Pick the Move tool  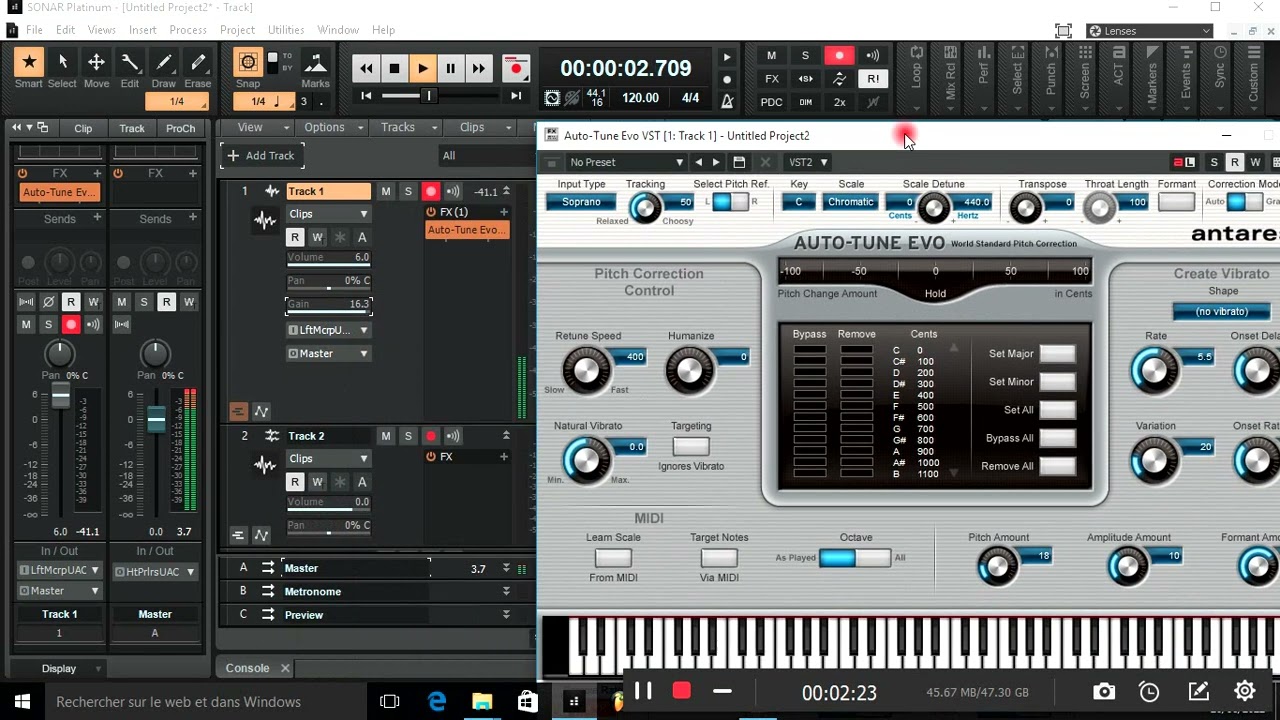96,63
